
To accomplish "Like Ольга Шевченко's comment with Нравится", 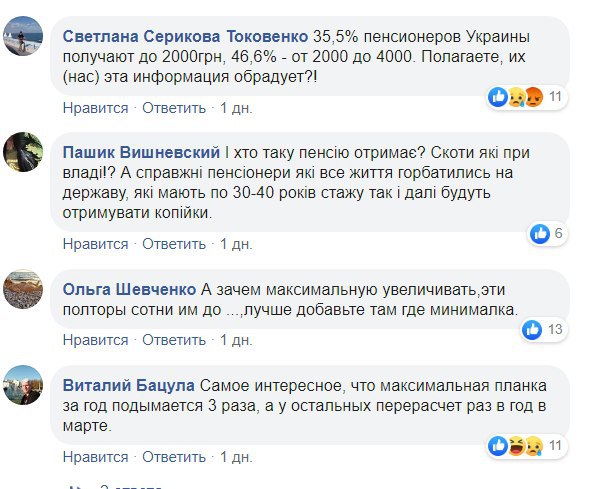I will 95,339.
